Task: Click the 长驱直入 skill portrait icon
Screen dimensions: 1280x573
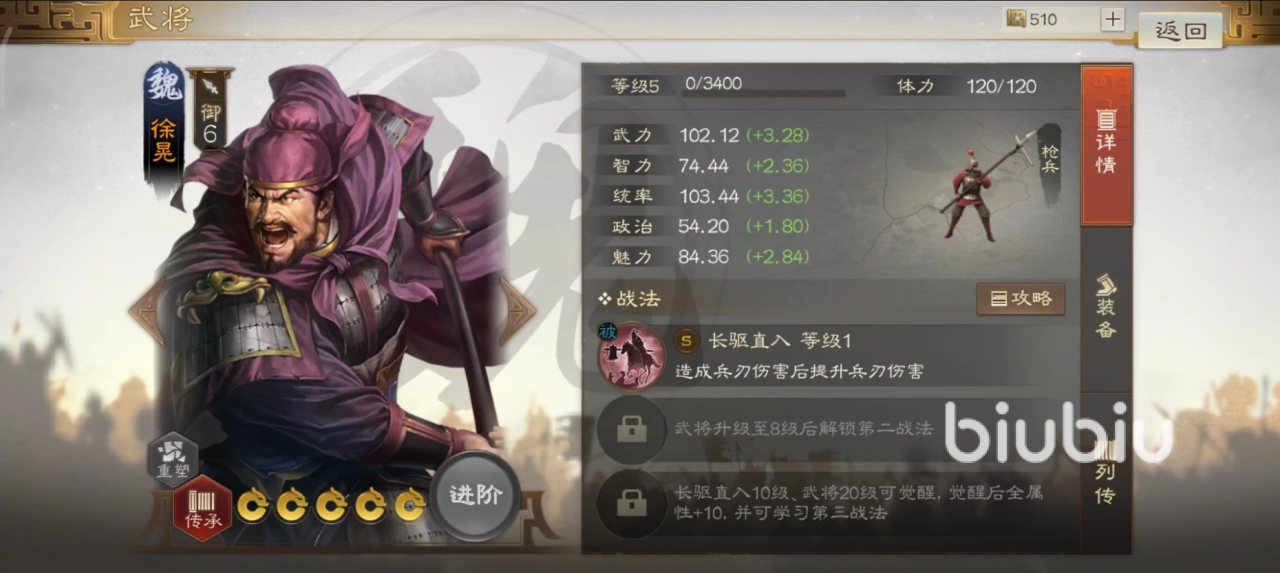Action: (x=631, y=354)
